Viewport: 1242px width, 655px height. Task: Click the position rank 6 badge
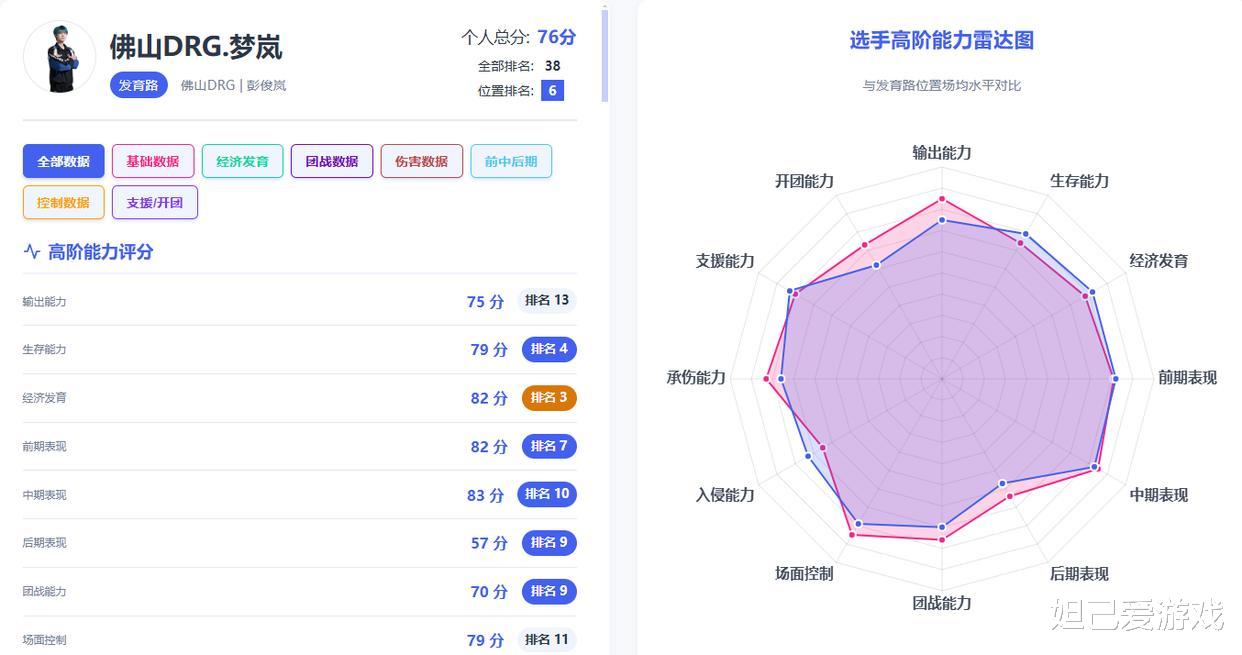(552, 91)
